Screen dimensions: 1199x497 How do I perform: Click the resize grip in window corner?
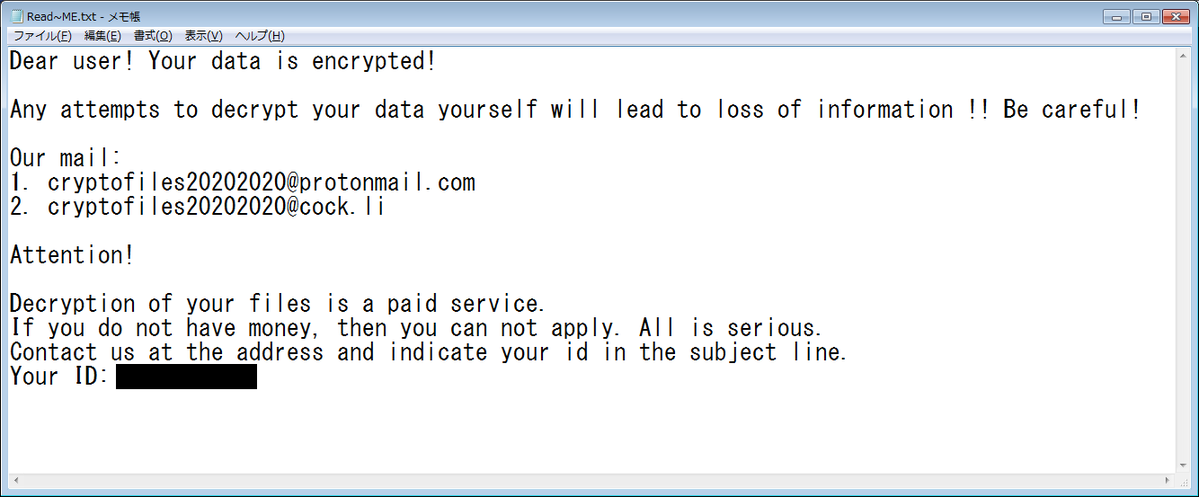pyautogui.click(x=1182, y=482)
